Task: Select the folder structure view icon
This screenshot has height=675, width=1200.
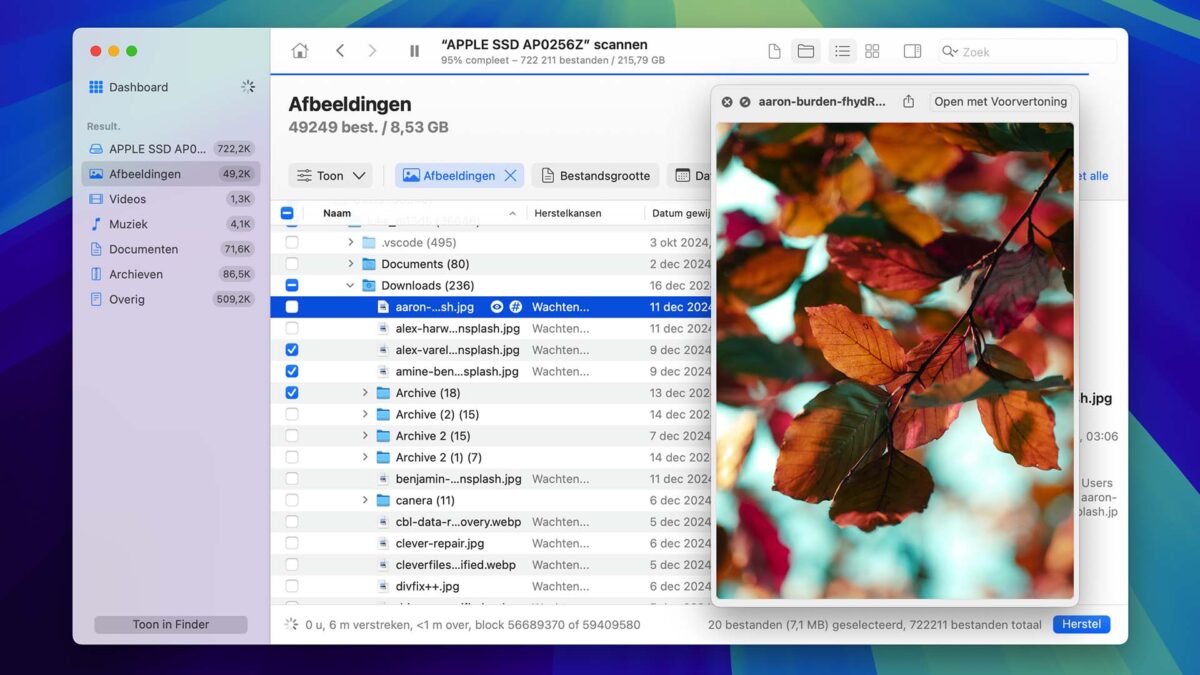Action: (806, 50)
